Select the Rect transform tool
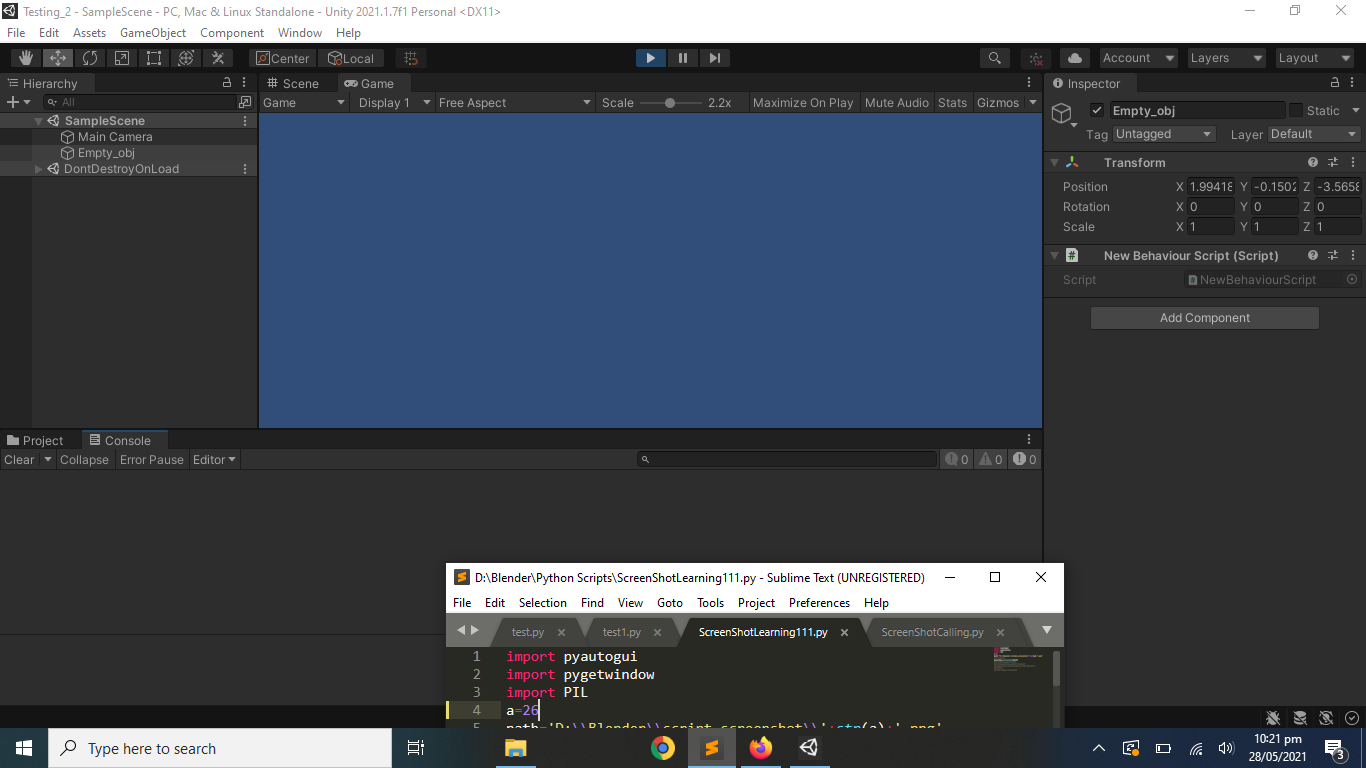The width and height of the screenshot is (1366, 768). (154, 58)
